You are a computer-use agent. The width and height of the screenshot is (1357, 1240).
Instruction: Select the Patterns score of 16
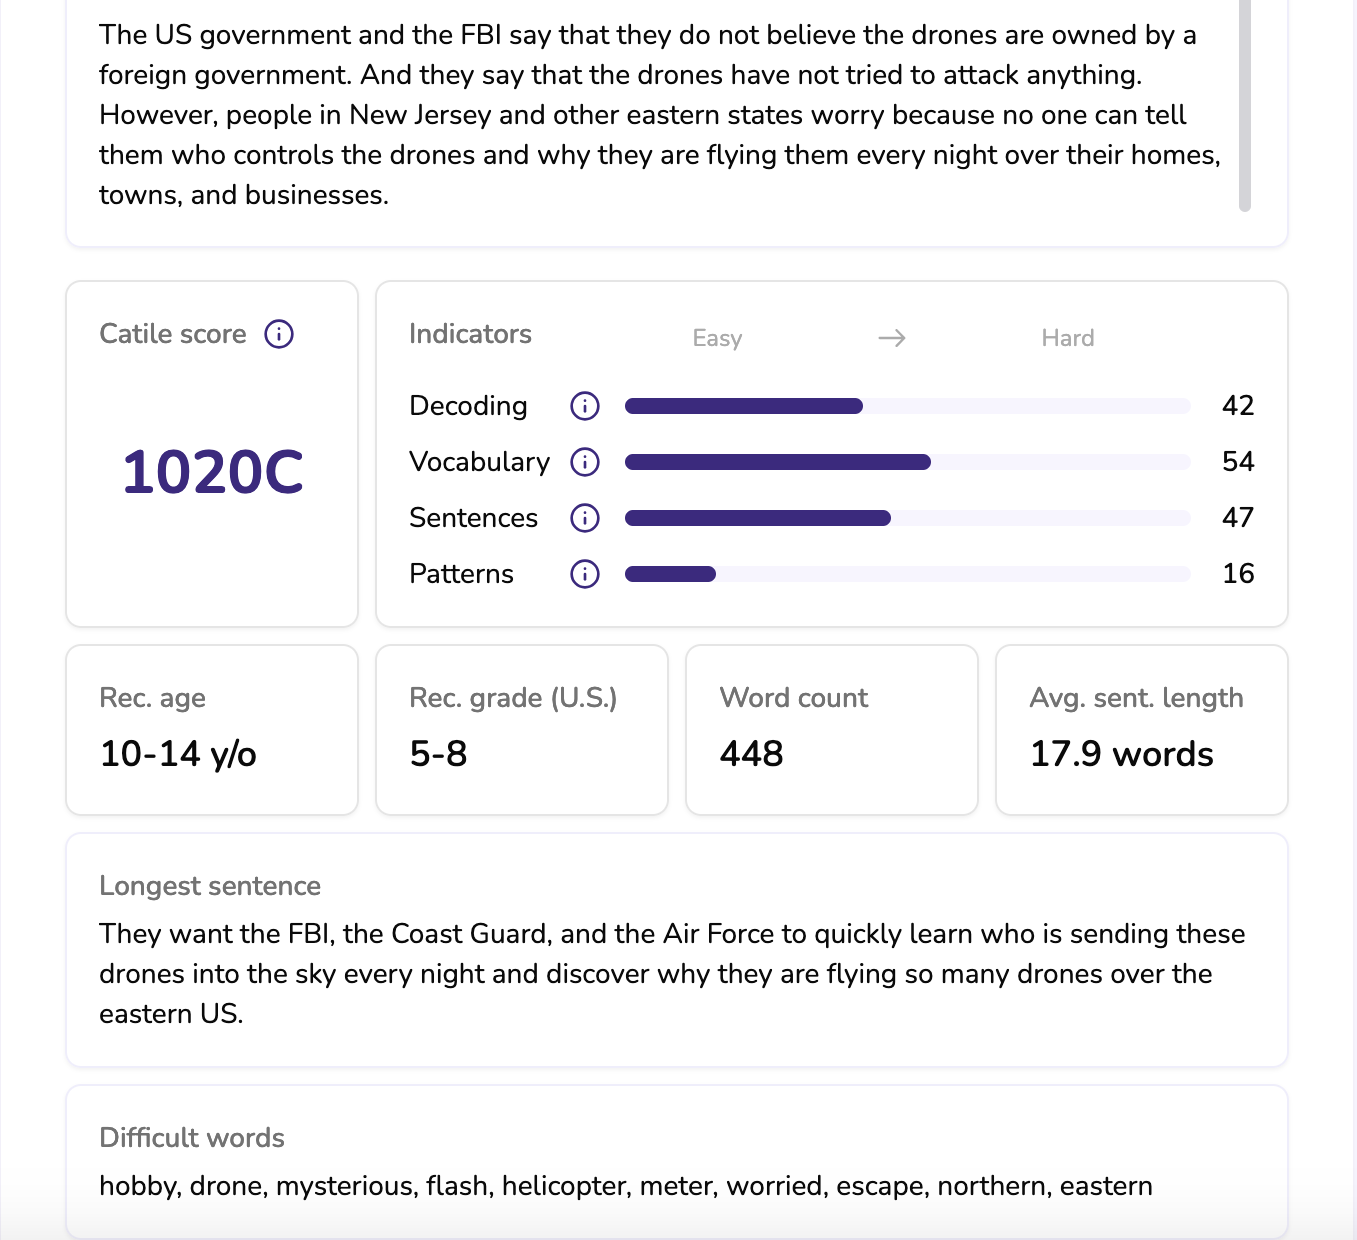click(1239, 574)
